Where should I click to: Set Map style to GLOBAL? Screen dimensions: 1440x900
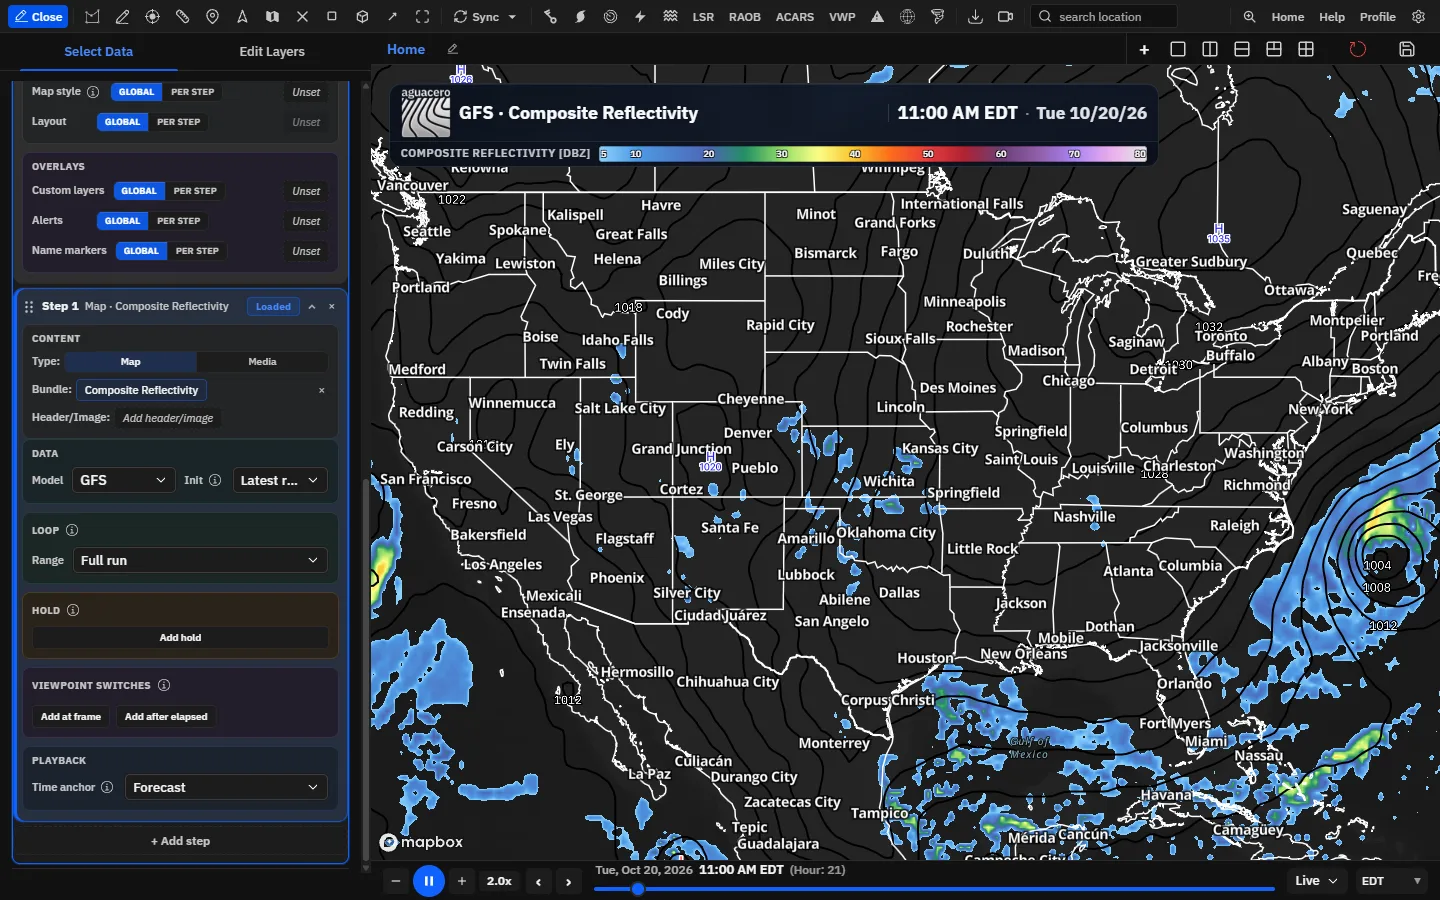coord(136,92)
